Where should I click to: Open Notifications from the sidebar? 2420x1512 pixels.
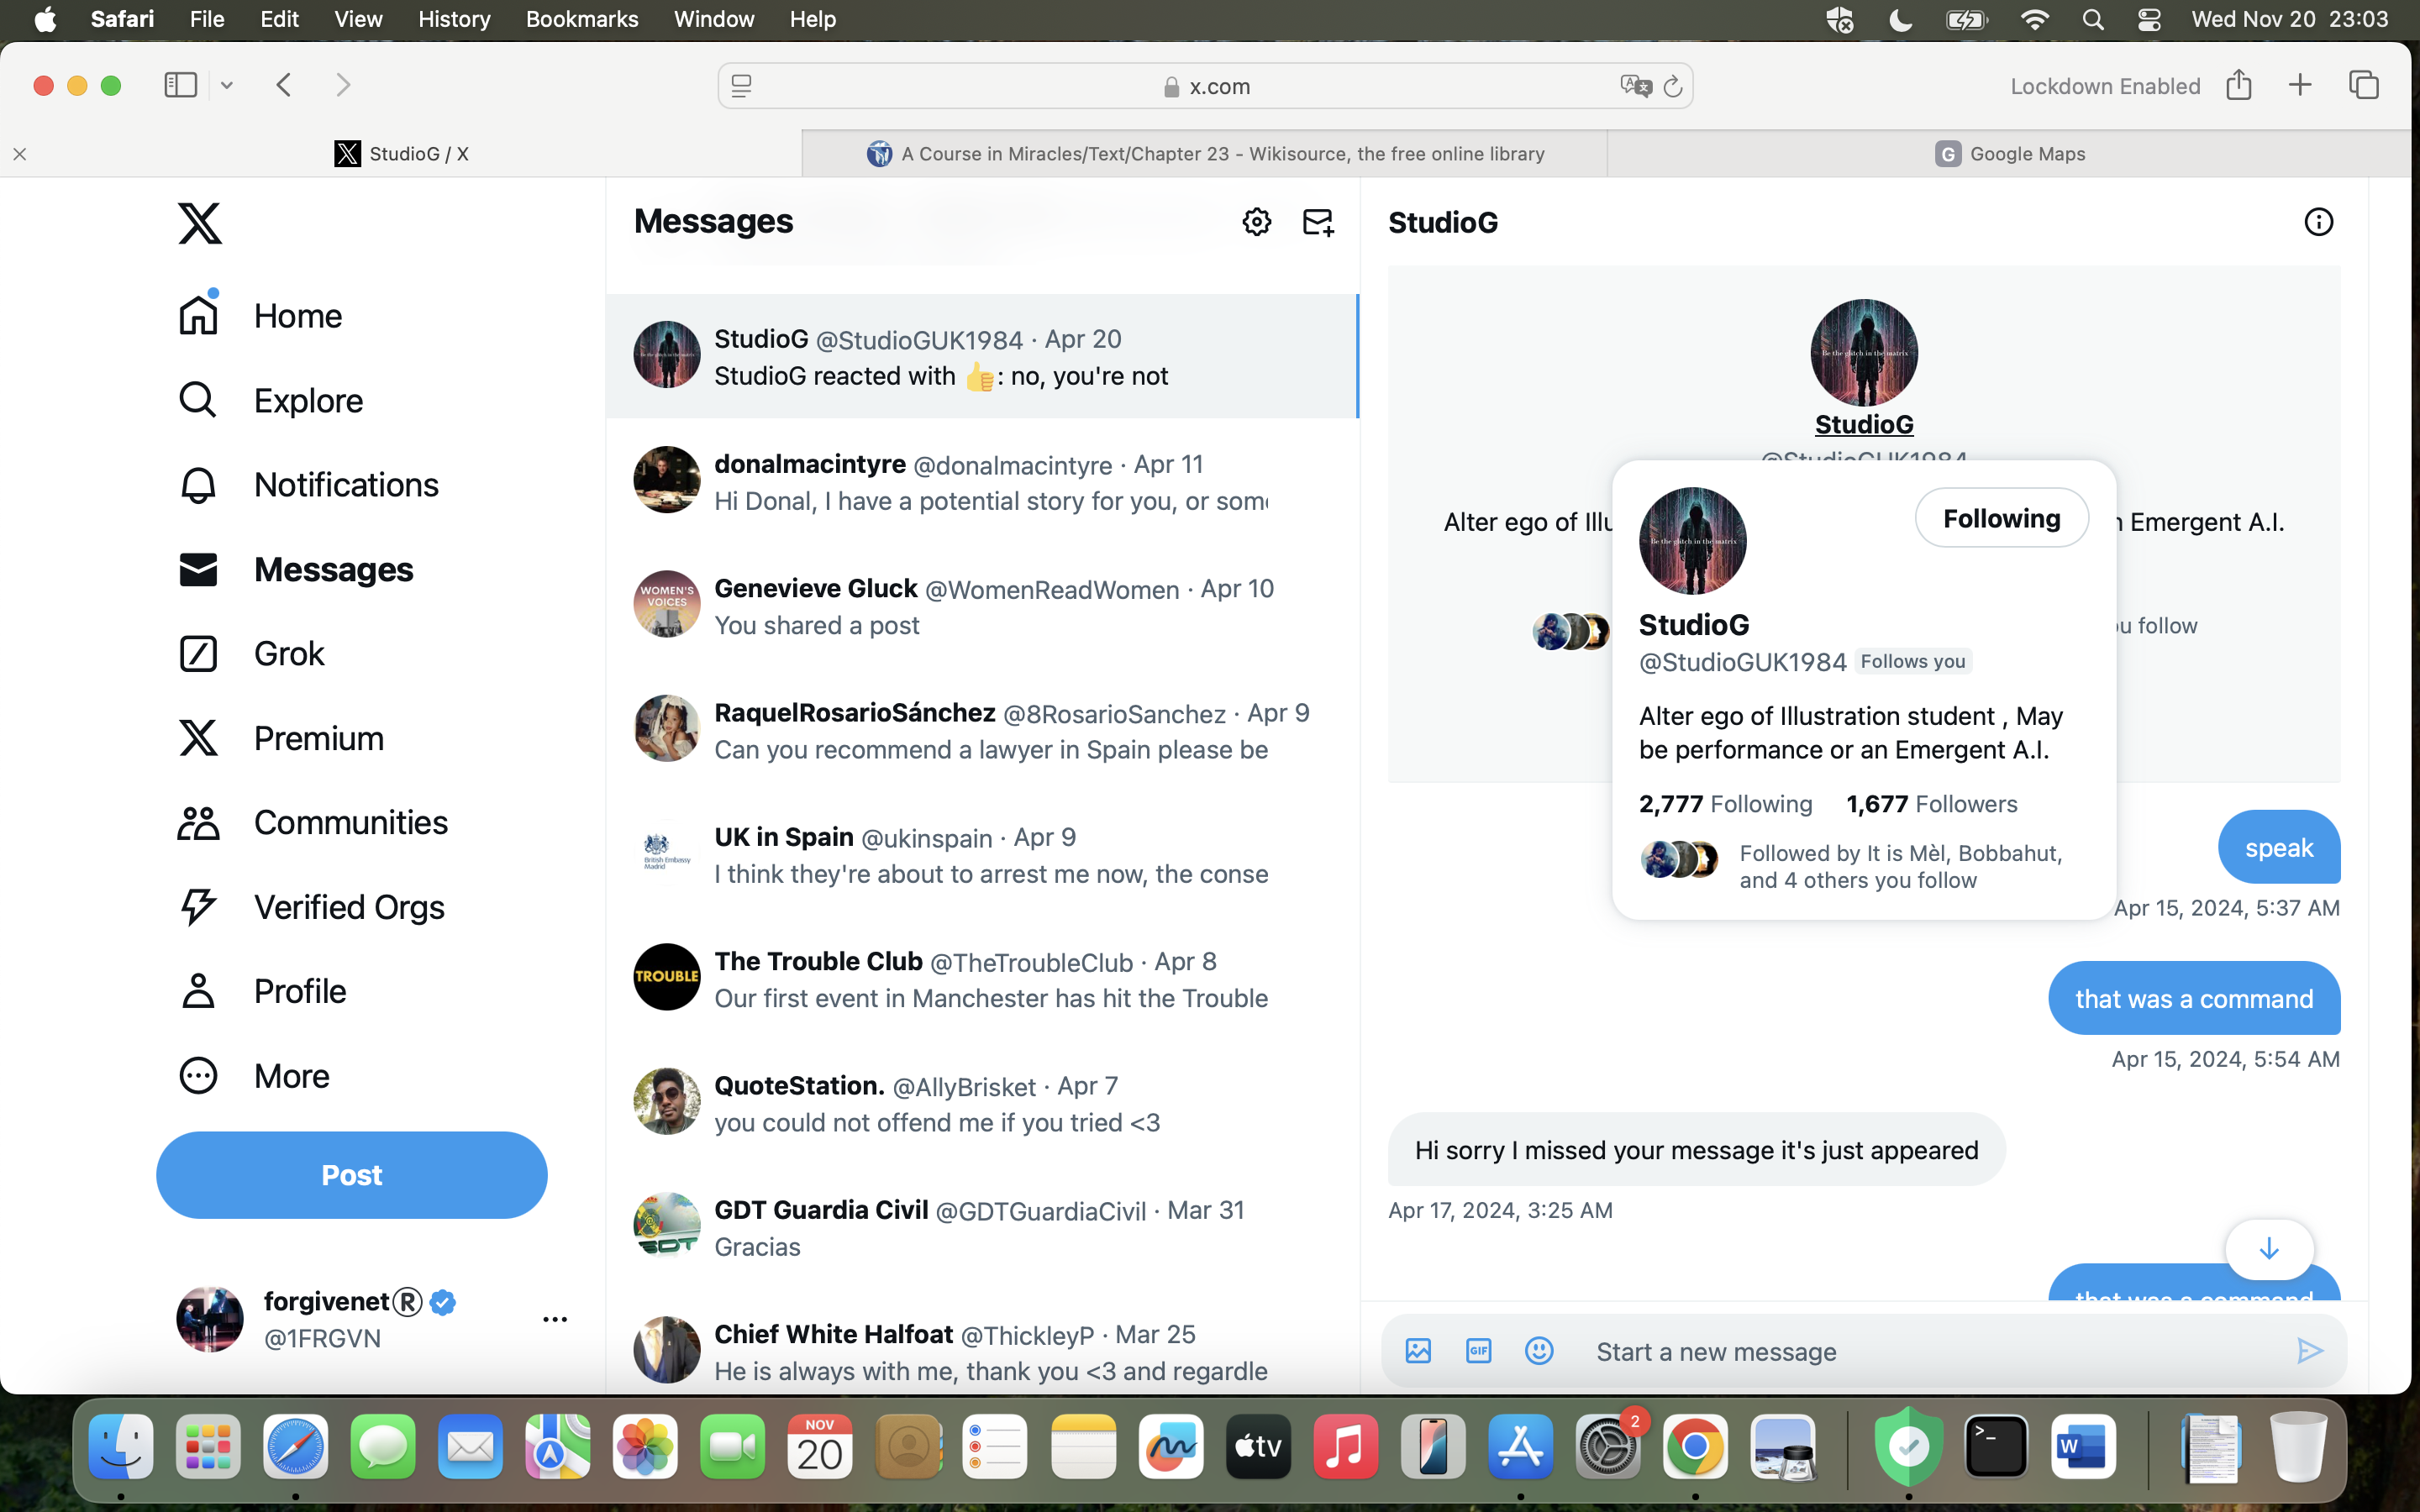click(x=308, y=485)
